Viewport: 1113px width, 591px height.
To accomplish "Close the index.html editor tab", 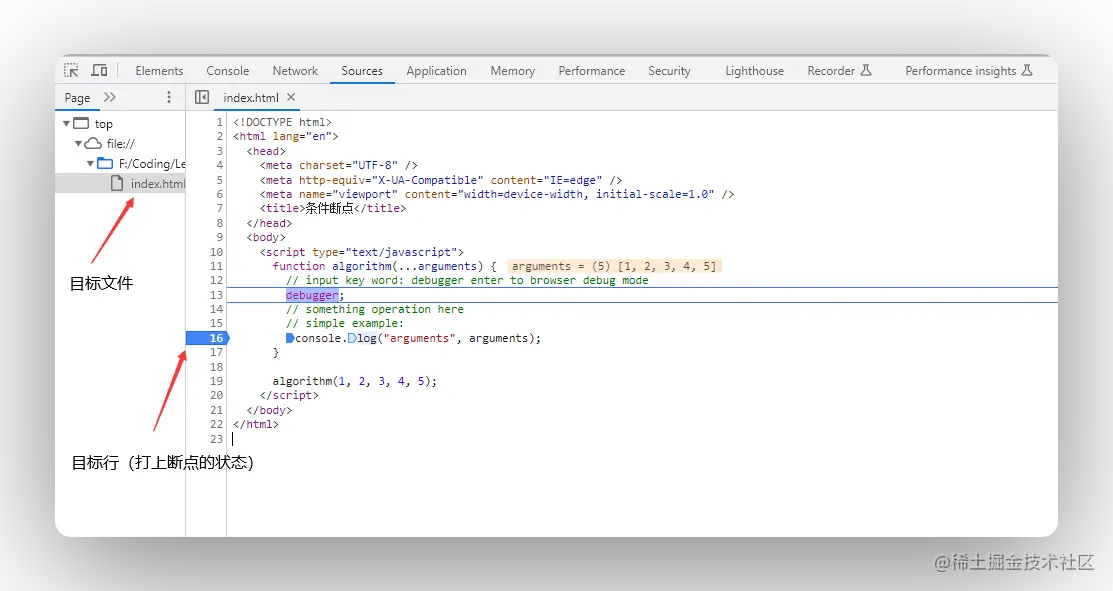I will (x=291, y=97).
